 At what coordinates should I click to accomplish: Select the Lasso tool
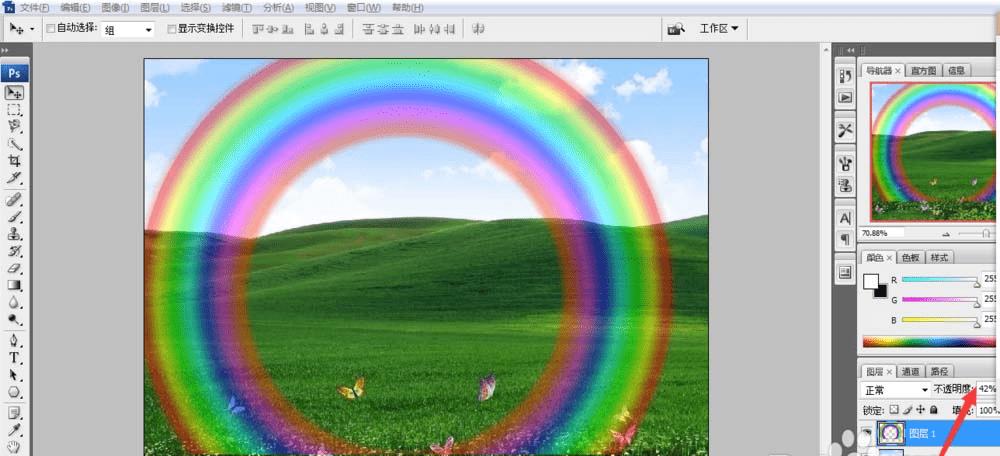[15, 126]
